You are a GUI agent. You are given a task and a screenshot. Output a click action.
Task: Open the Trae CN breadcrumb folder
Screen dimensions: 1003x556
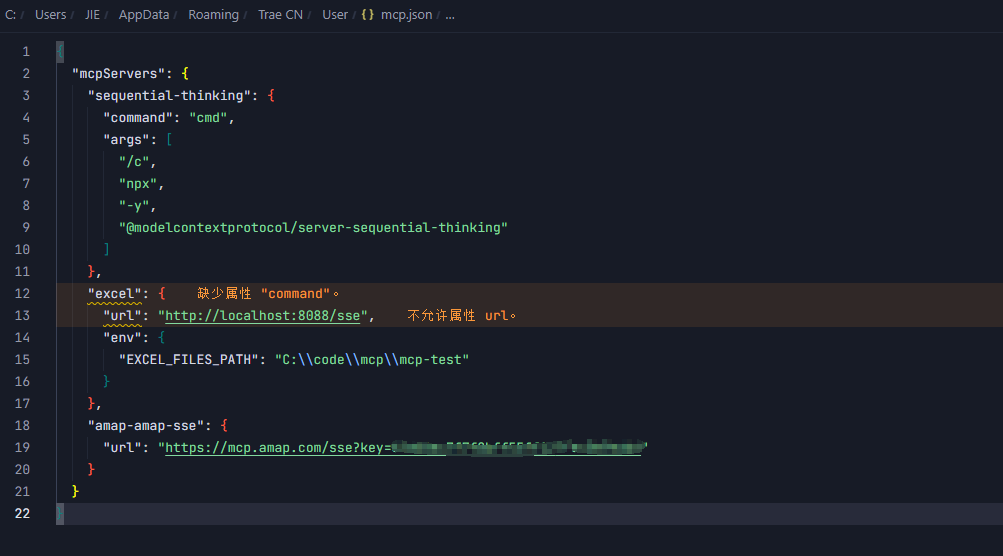coord(280,14)
